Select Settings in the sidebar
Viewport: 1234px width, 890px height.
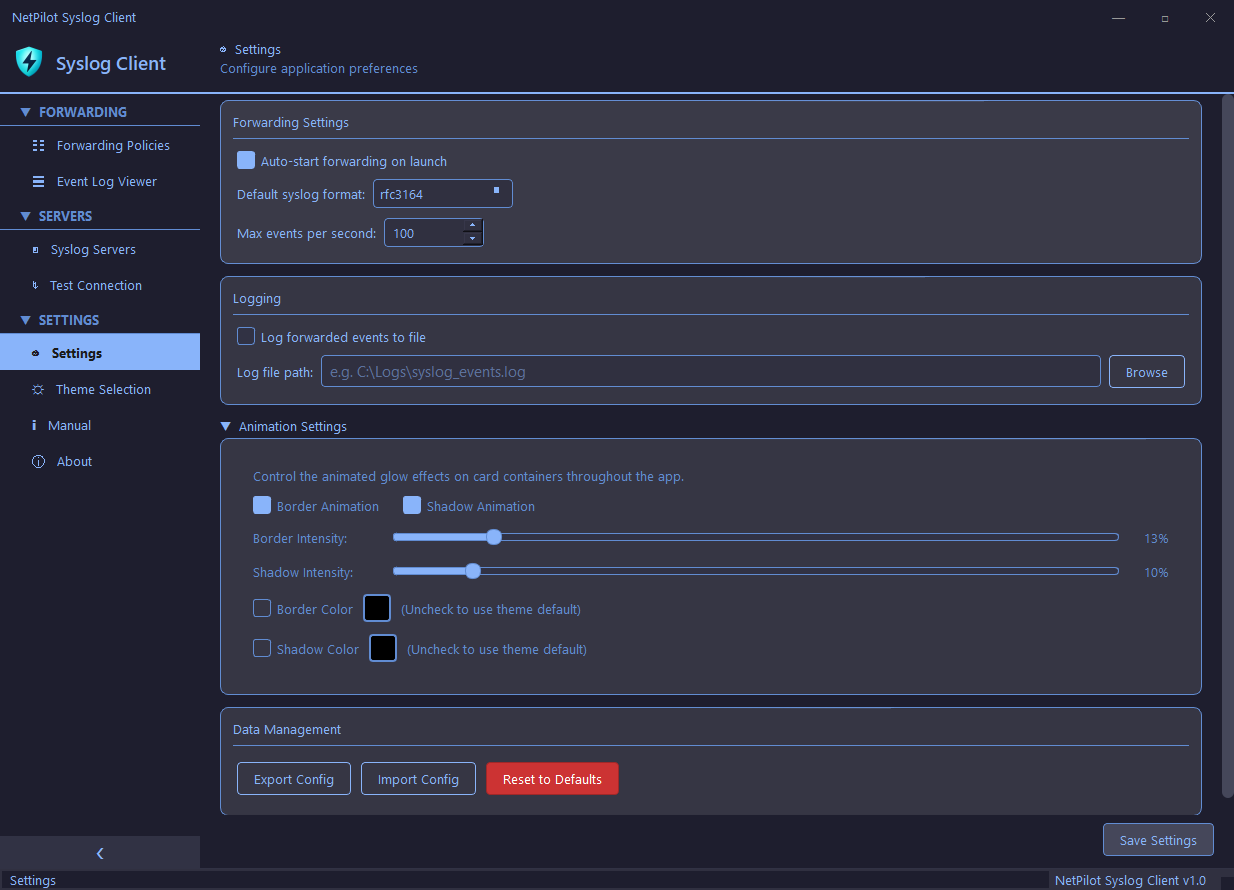click(76, 352)
